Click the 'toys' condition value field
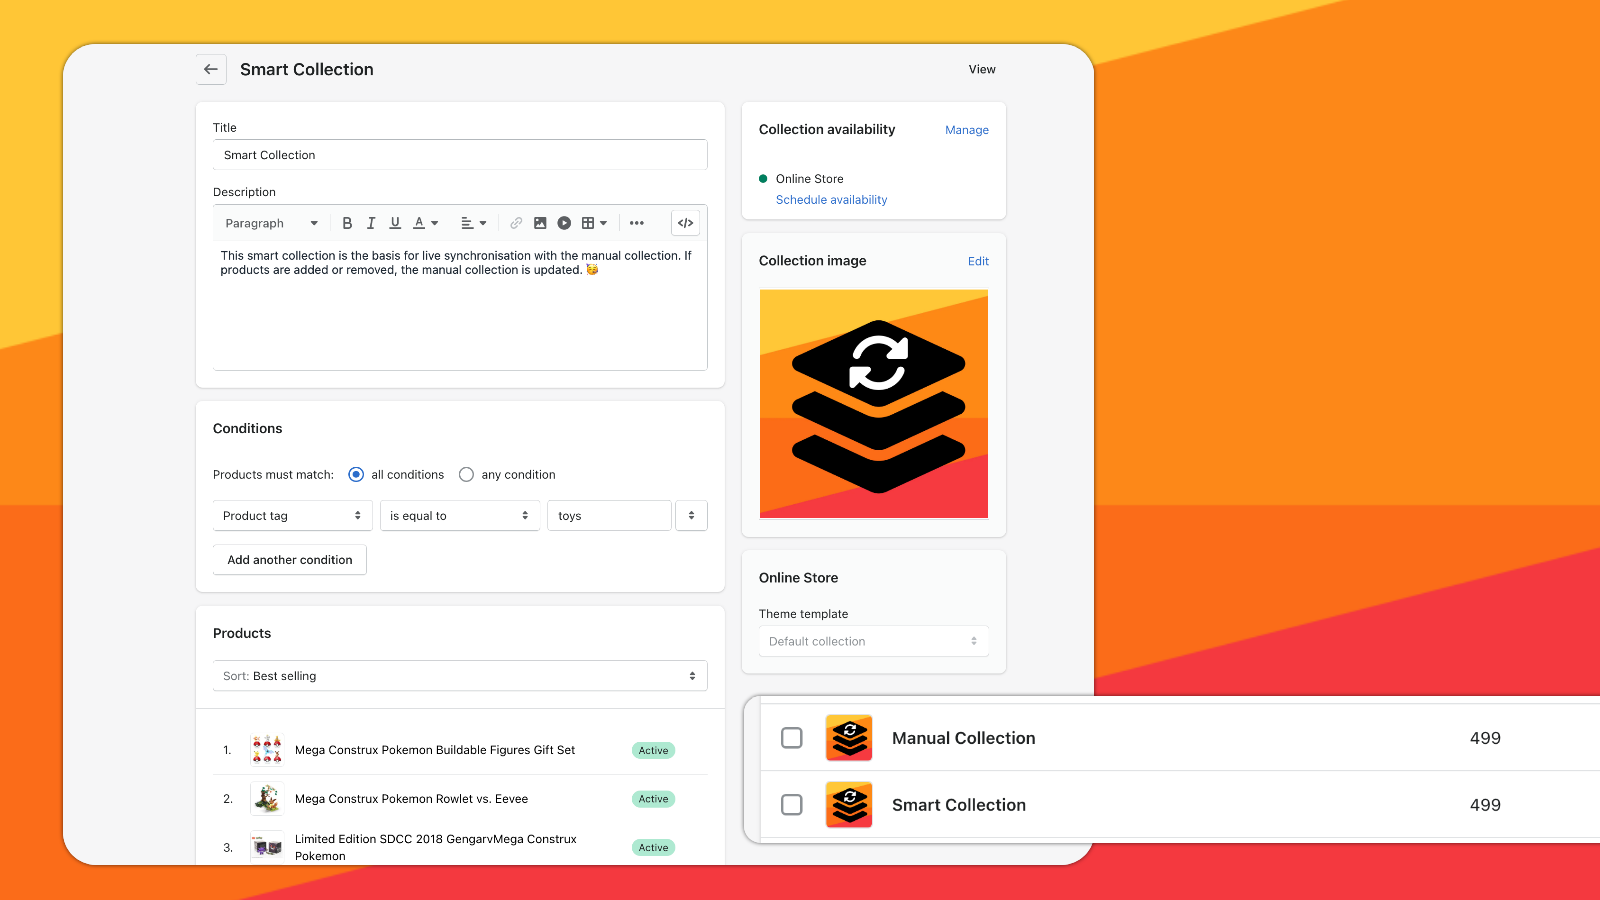The height and width of the screenshot is (900, 1600). (609, 516)
